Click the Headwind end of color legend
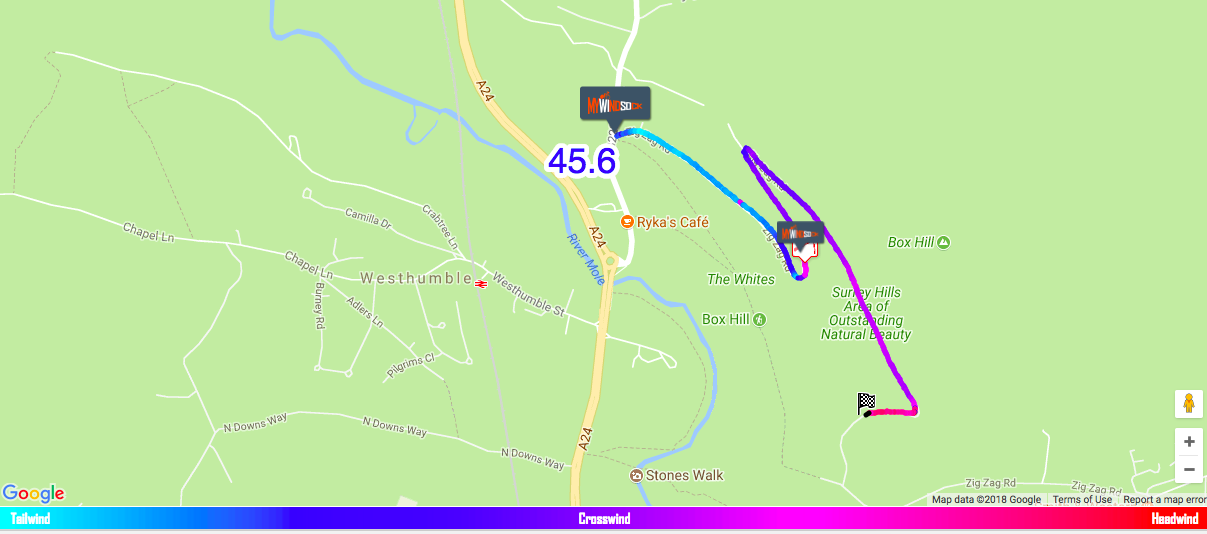Image resolution: width=1207 pixels, height=534 pixels. click(1174, 519)
